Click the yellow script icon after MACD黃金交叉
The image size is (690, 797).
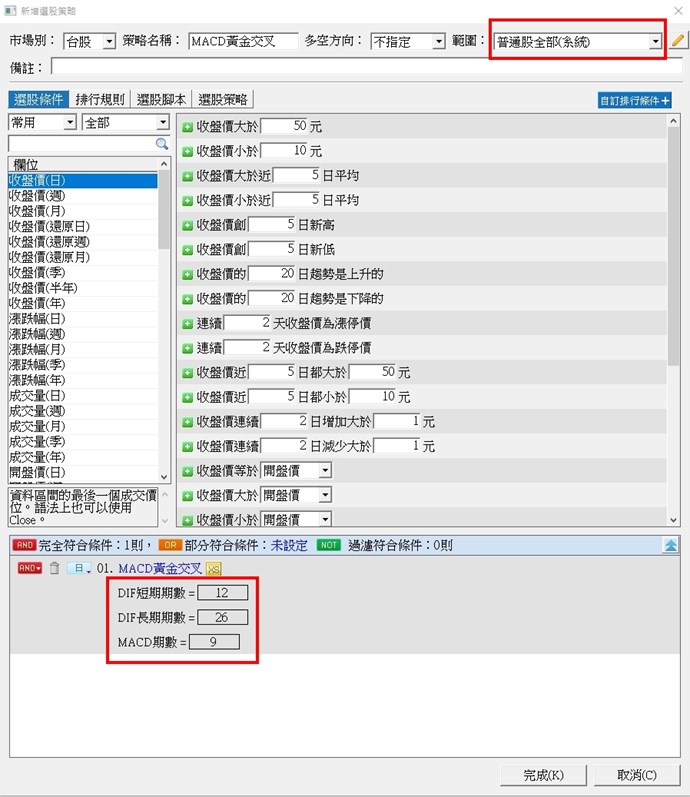coord(213,569)
